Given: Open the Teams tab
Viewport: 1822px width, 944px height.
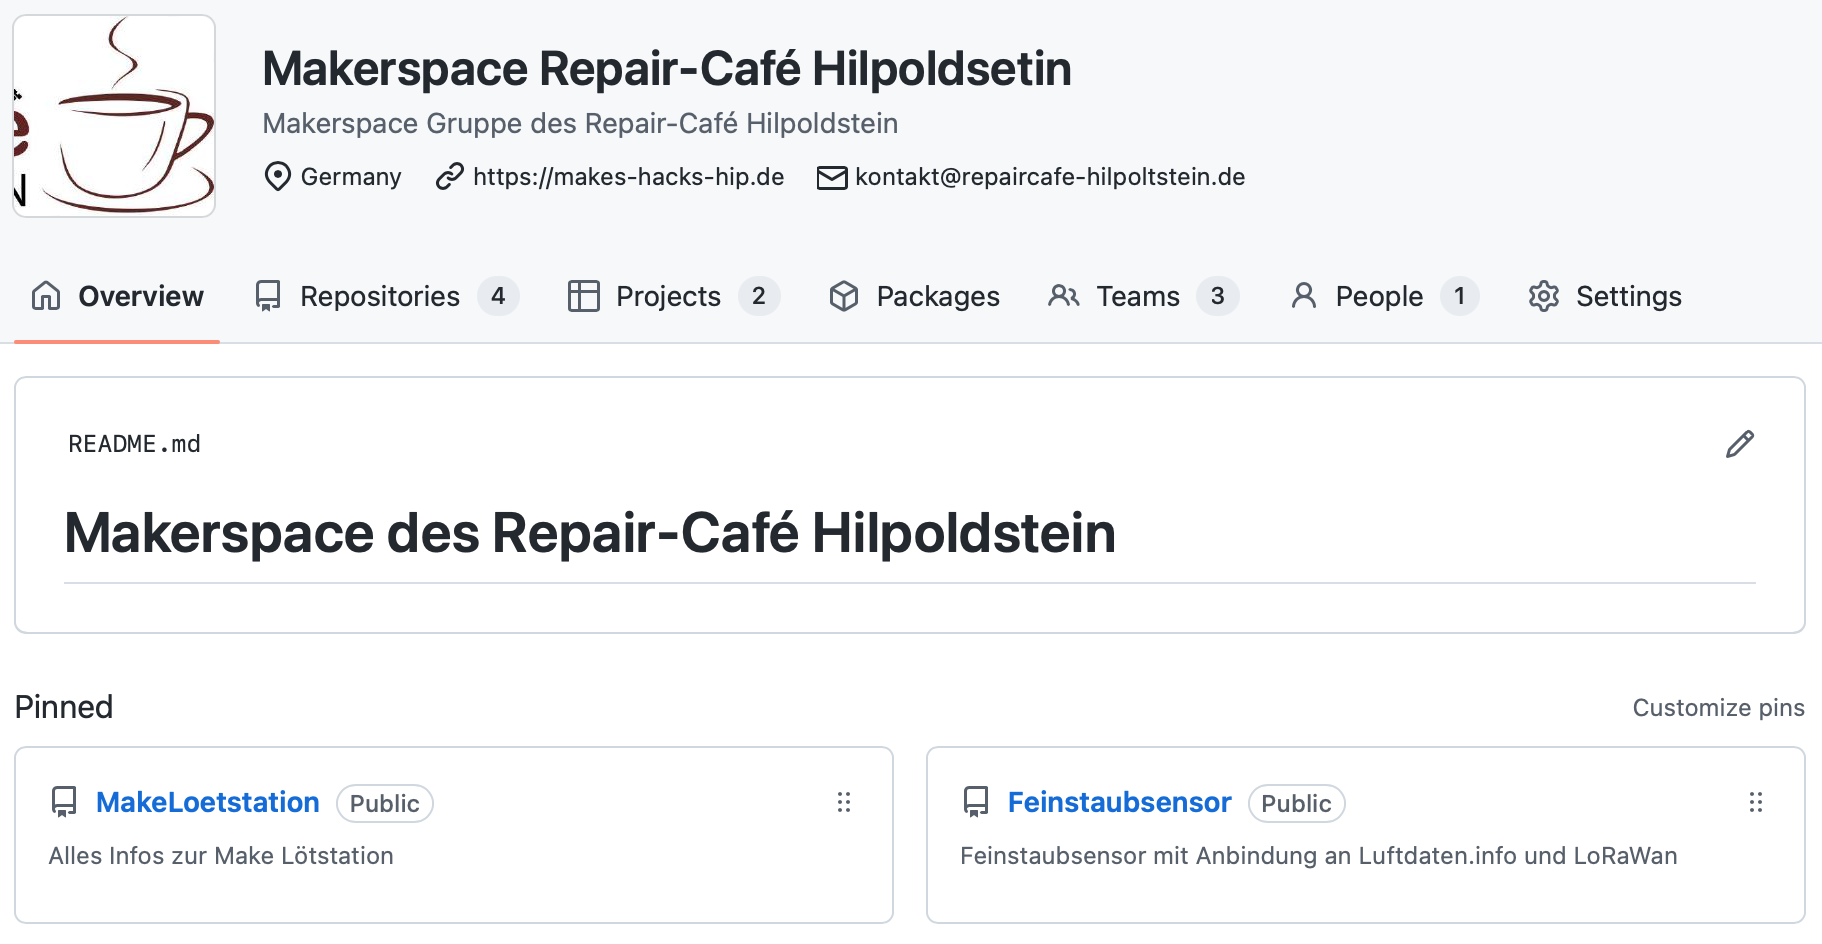Looking at the screenshot, I should 1143,296.
